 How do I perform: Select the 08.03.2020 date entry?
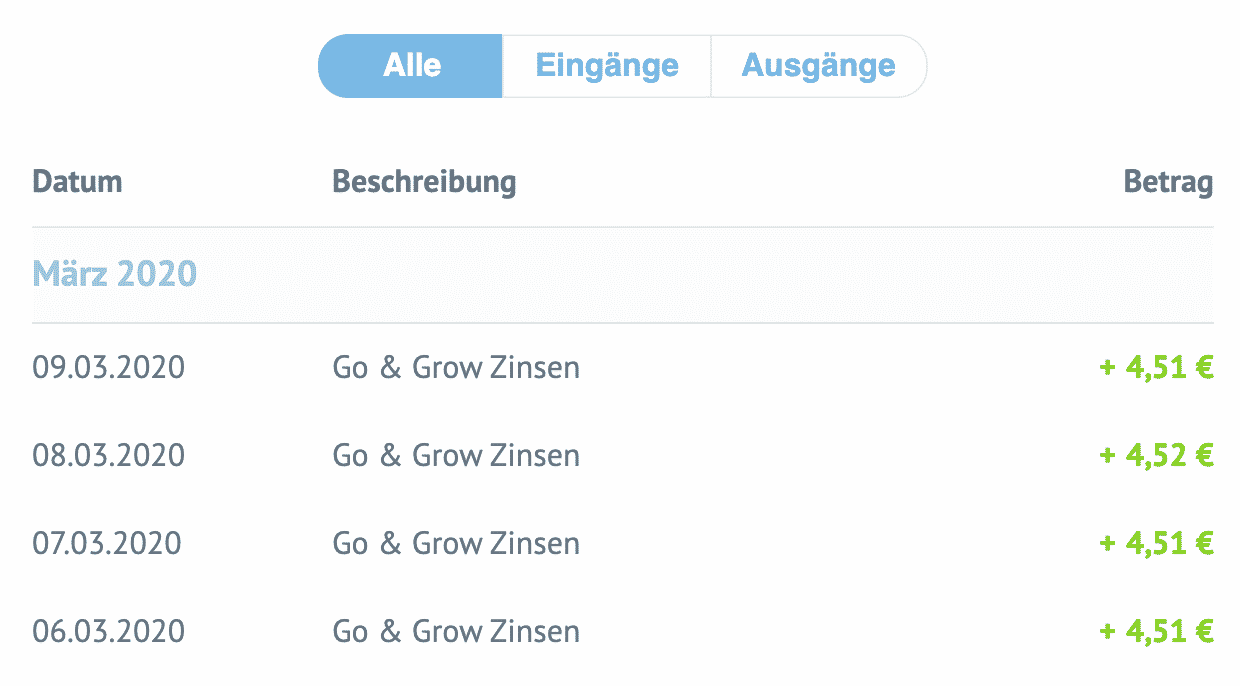tap(108, 455)
